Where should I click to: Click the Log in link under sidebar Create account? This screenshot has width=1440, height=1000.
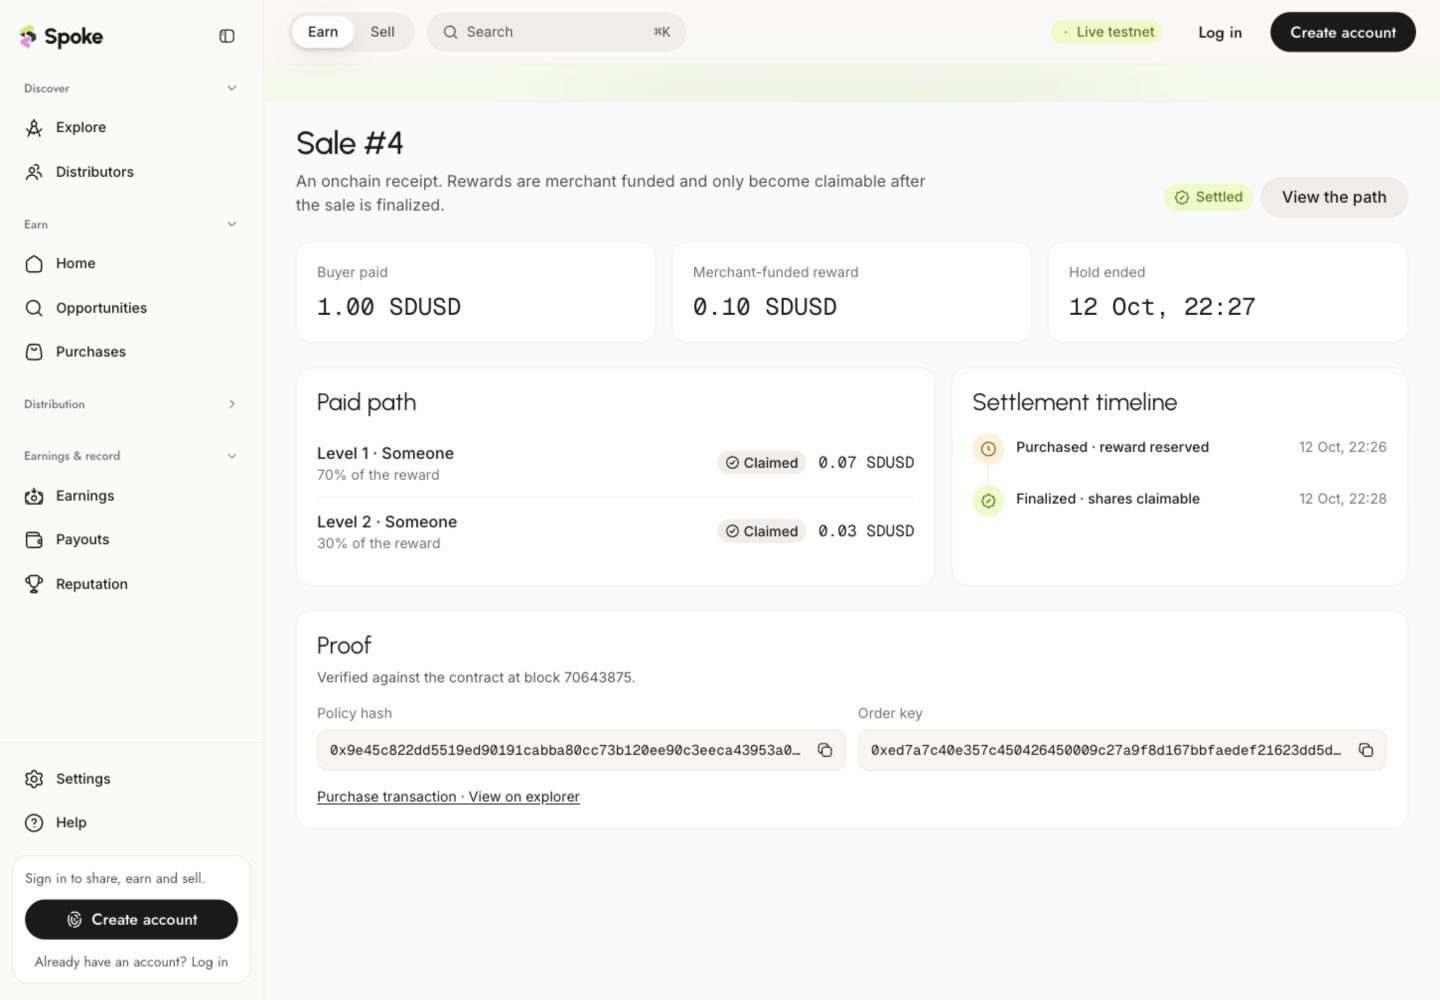[x=209, y=962]
